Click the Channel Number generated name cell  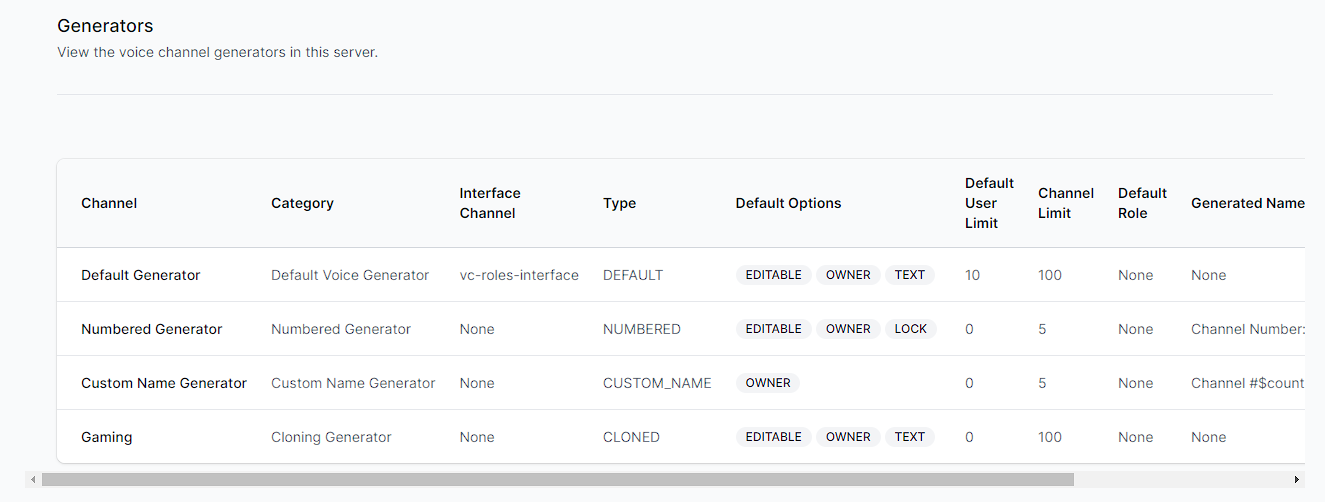[x=1248, y=329]
